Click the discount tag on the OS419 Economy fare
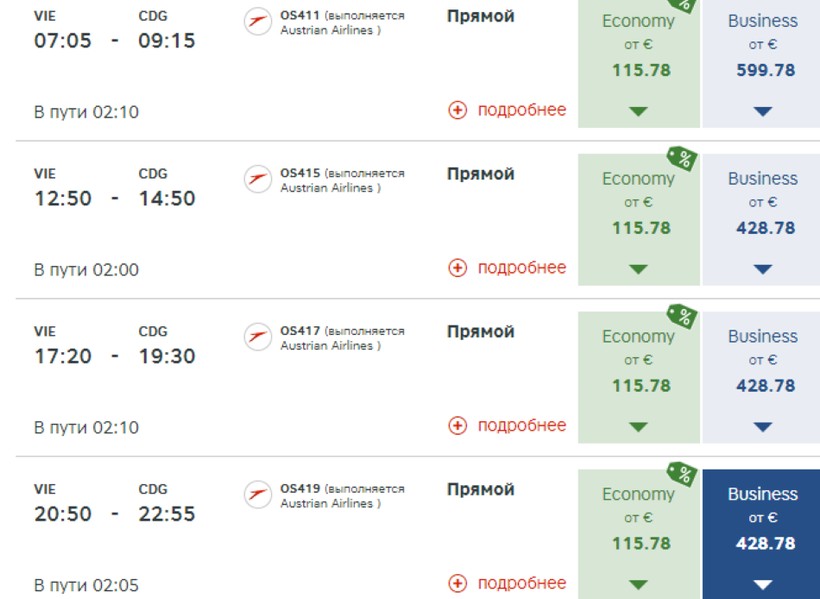This screenshot has width=820, height=599. click(x=682, y=474)
